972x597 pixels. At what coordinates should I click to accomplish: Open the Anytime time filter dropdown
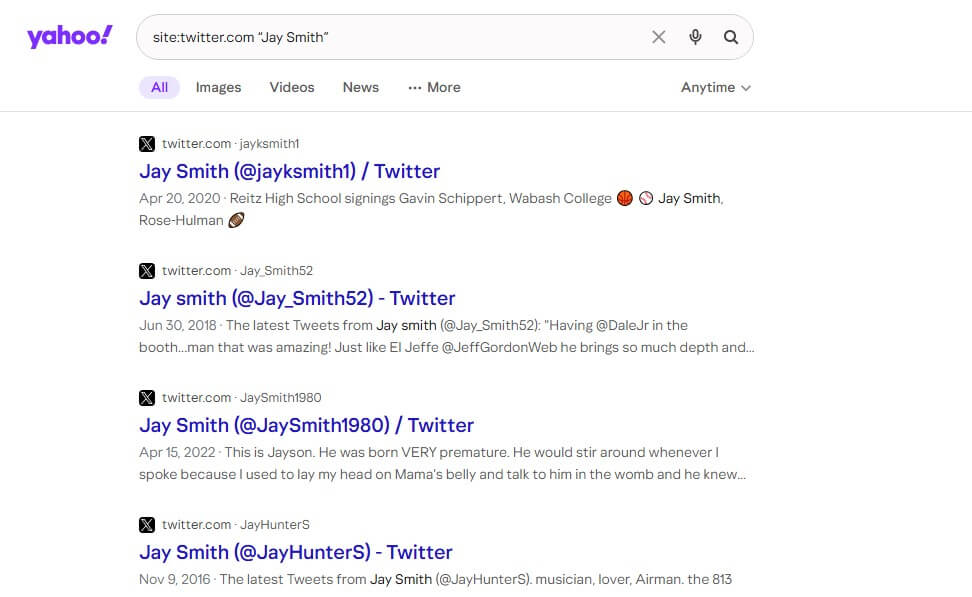tap(715, 87)
